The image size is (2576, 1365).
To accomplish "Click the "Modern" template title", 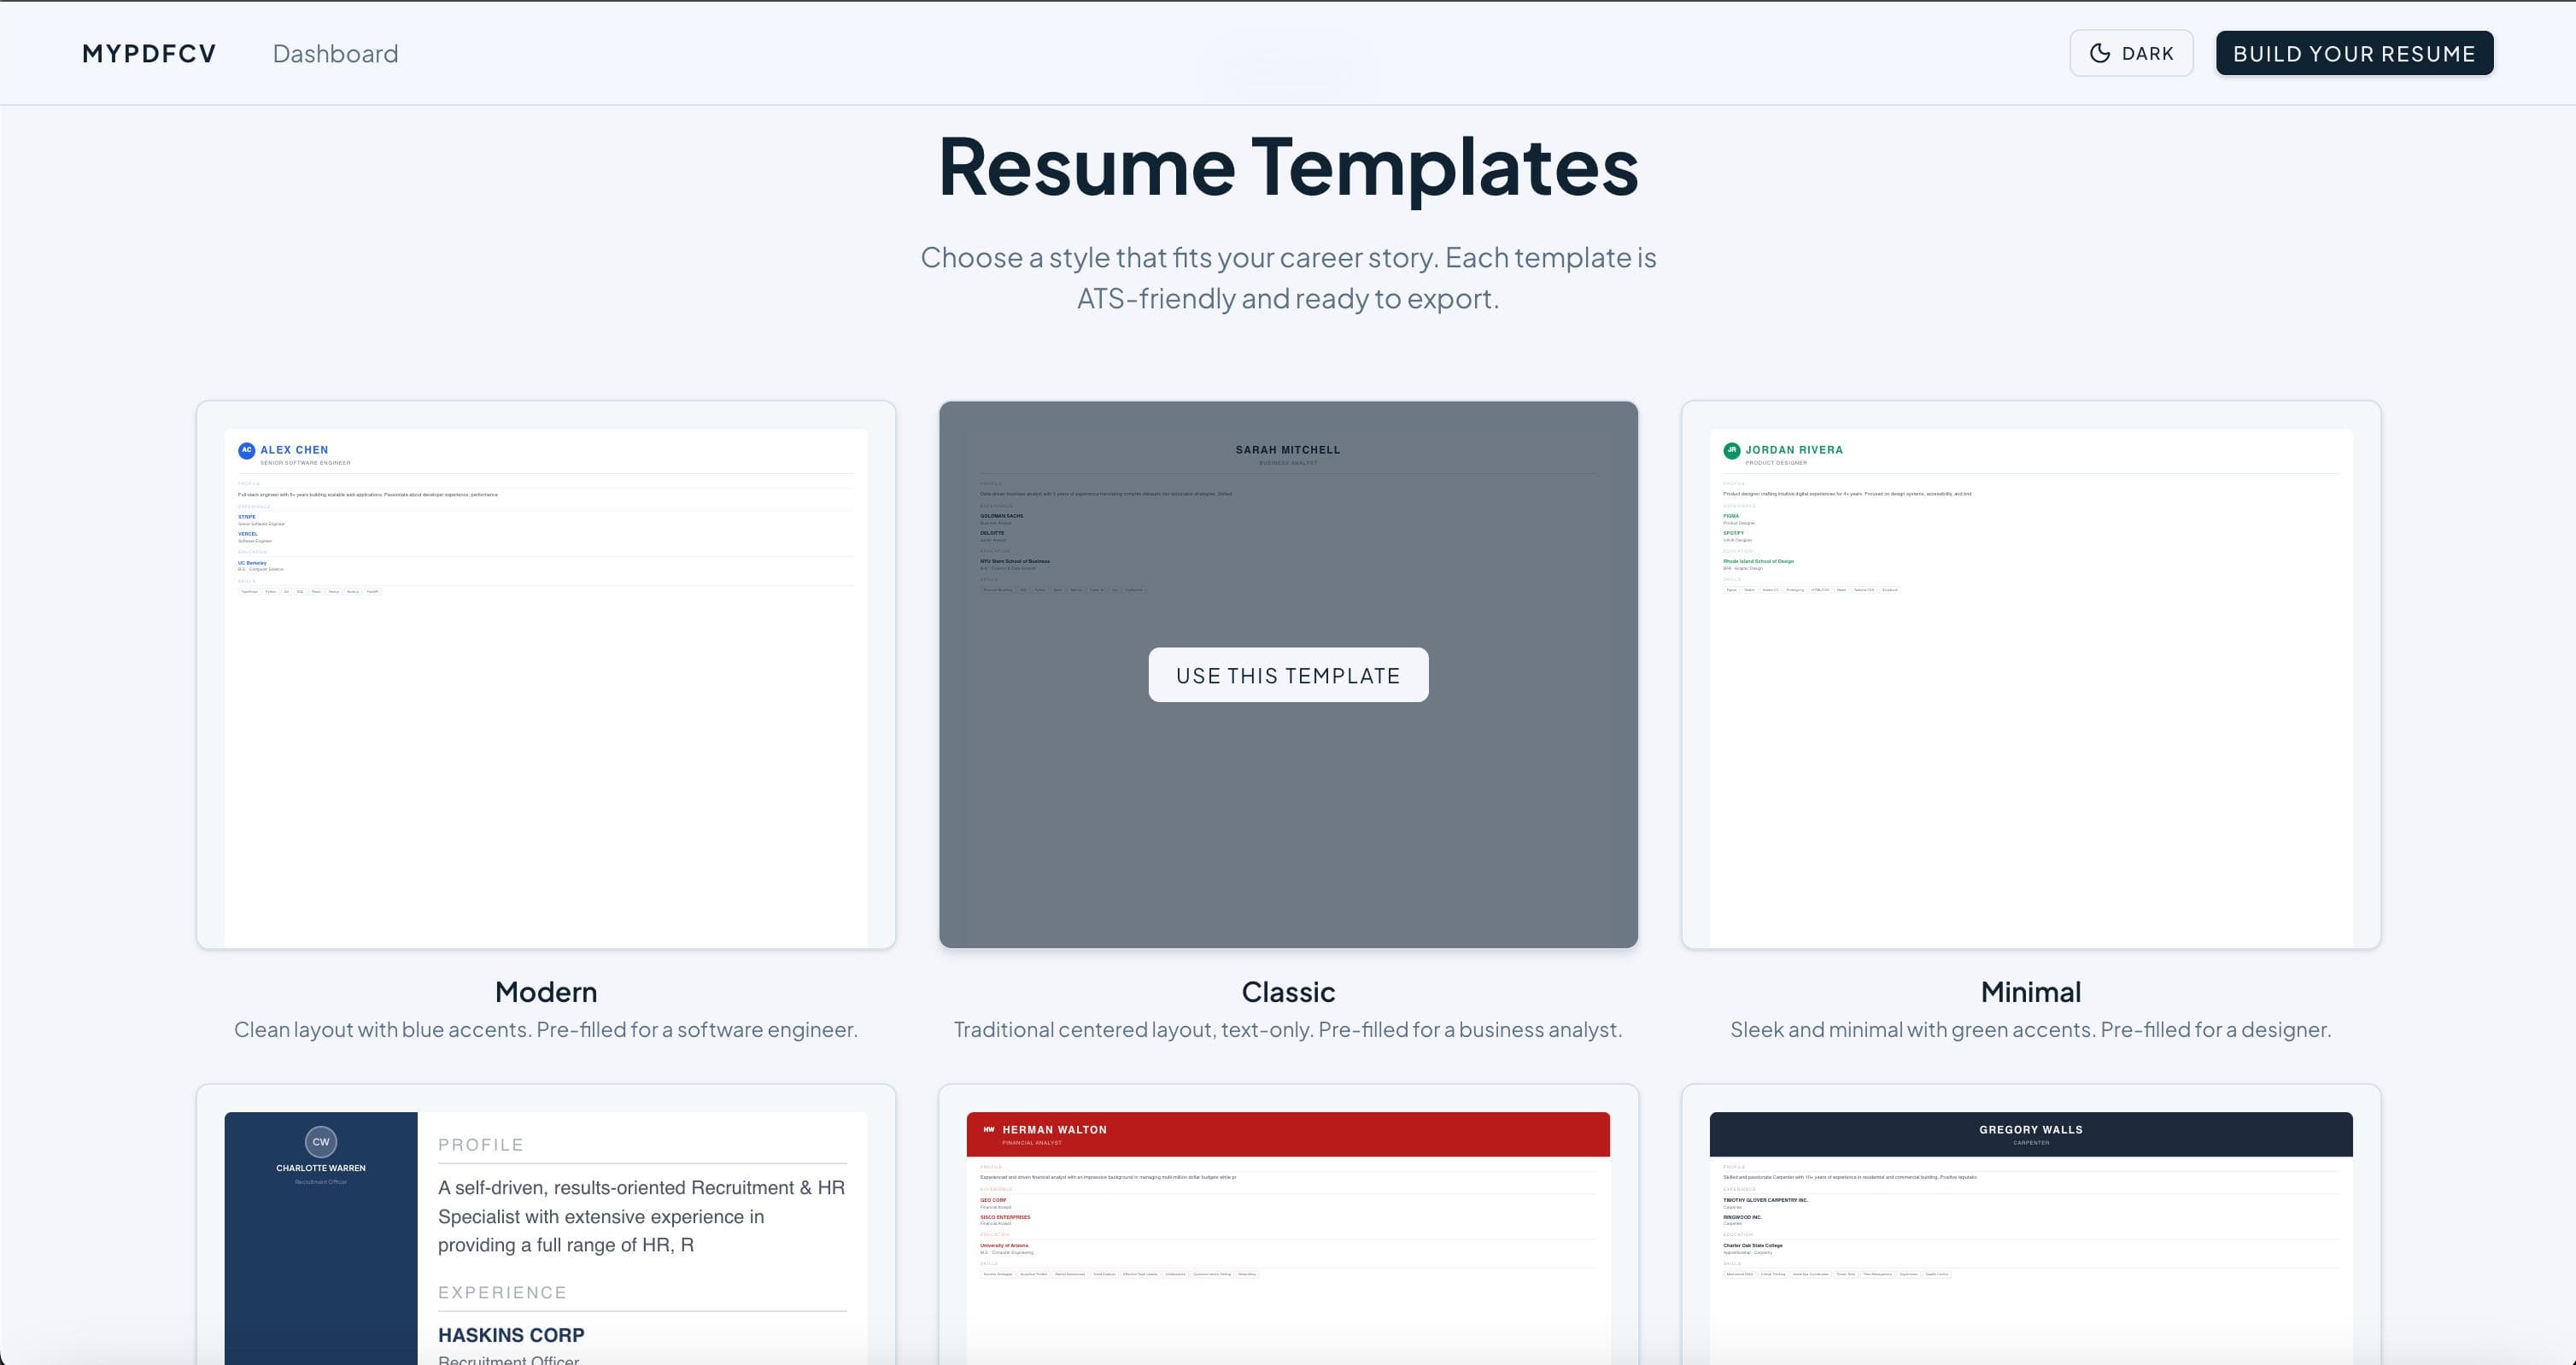I will click(x=546, y=992).
